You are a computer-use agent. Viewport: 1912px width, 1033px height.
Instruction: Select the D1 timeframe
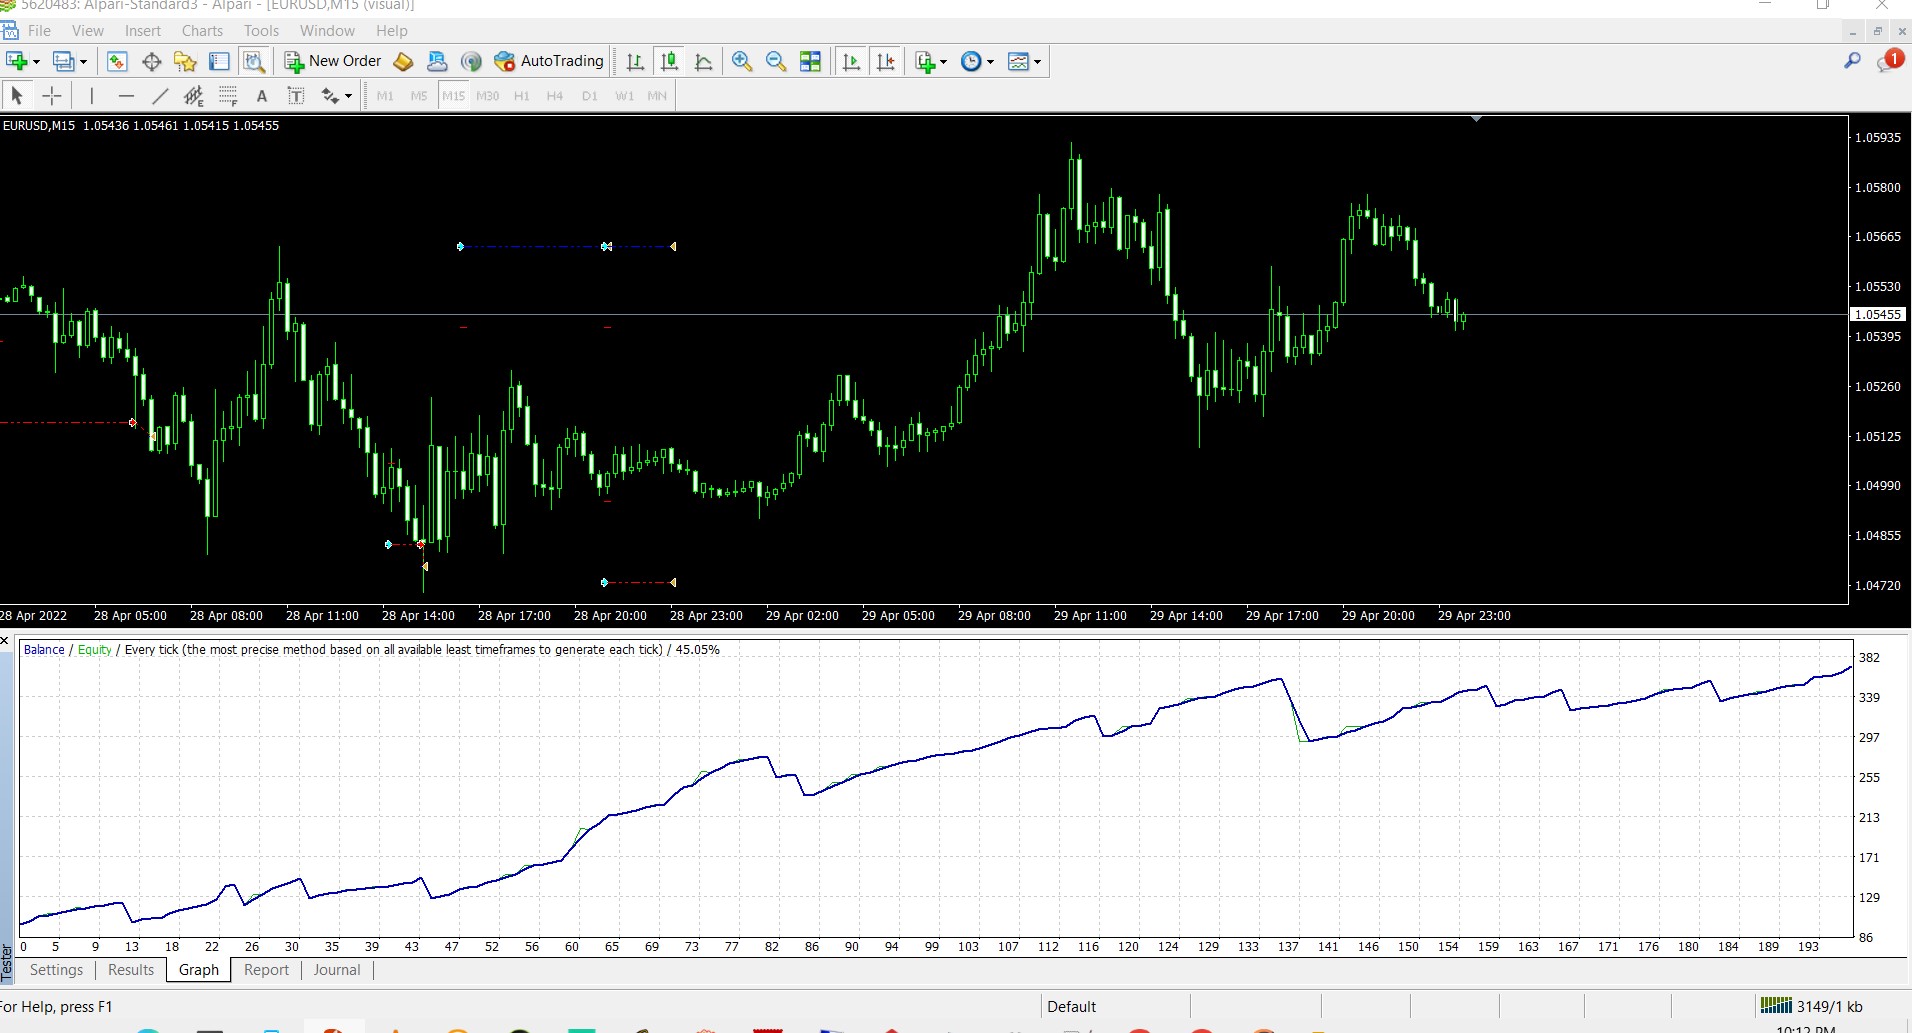(590, 96)
